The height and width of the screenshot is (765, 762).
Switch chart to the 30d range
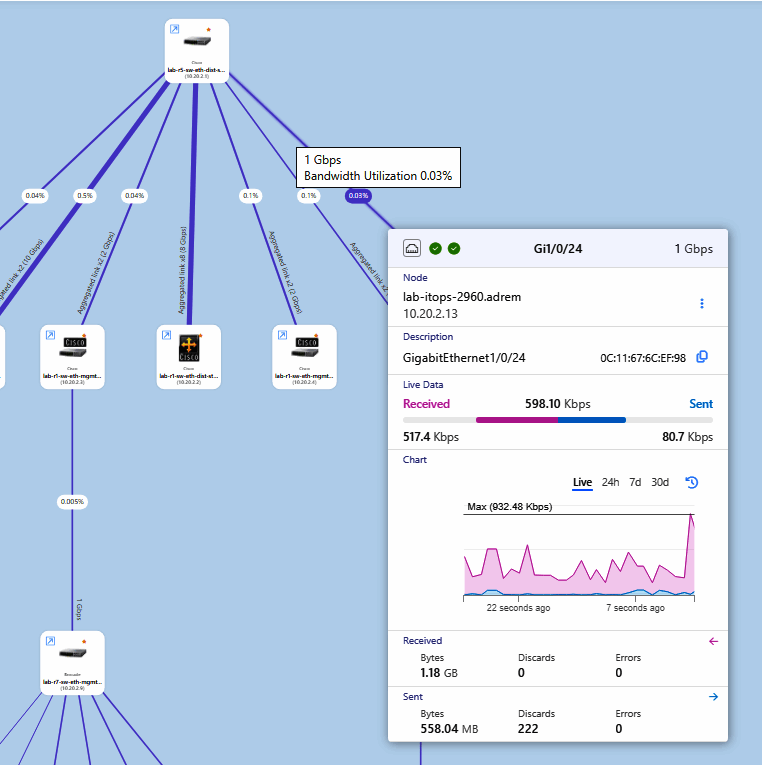click(x=660, y=483)
